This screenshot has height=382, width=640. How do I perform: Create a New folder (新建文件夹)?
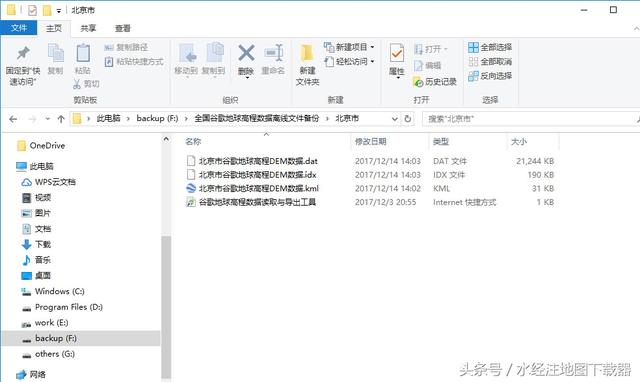[x=307, y=65]
